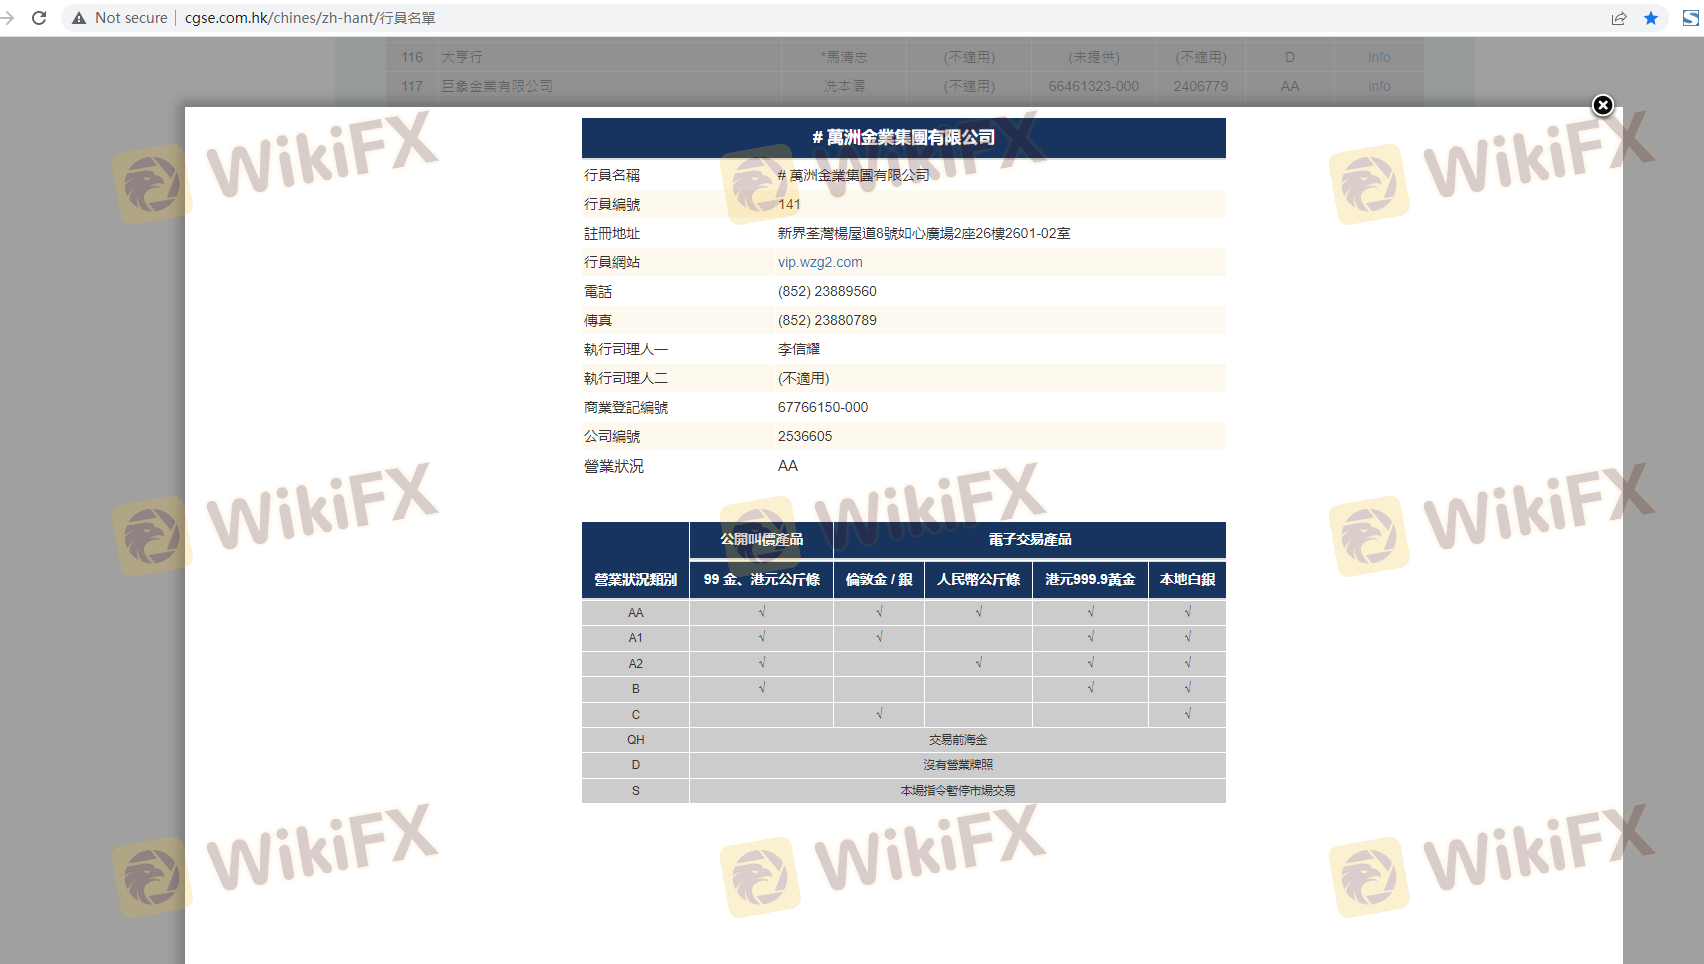Click info link for row 116
Screen dimensions: 1704x964
tap(1379, 57)
